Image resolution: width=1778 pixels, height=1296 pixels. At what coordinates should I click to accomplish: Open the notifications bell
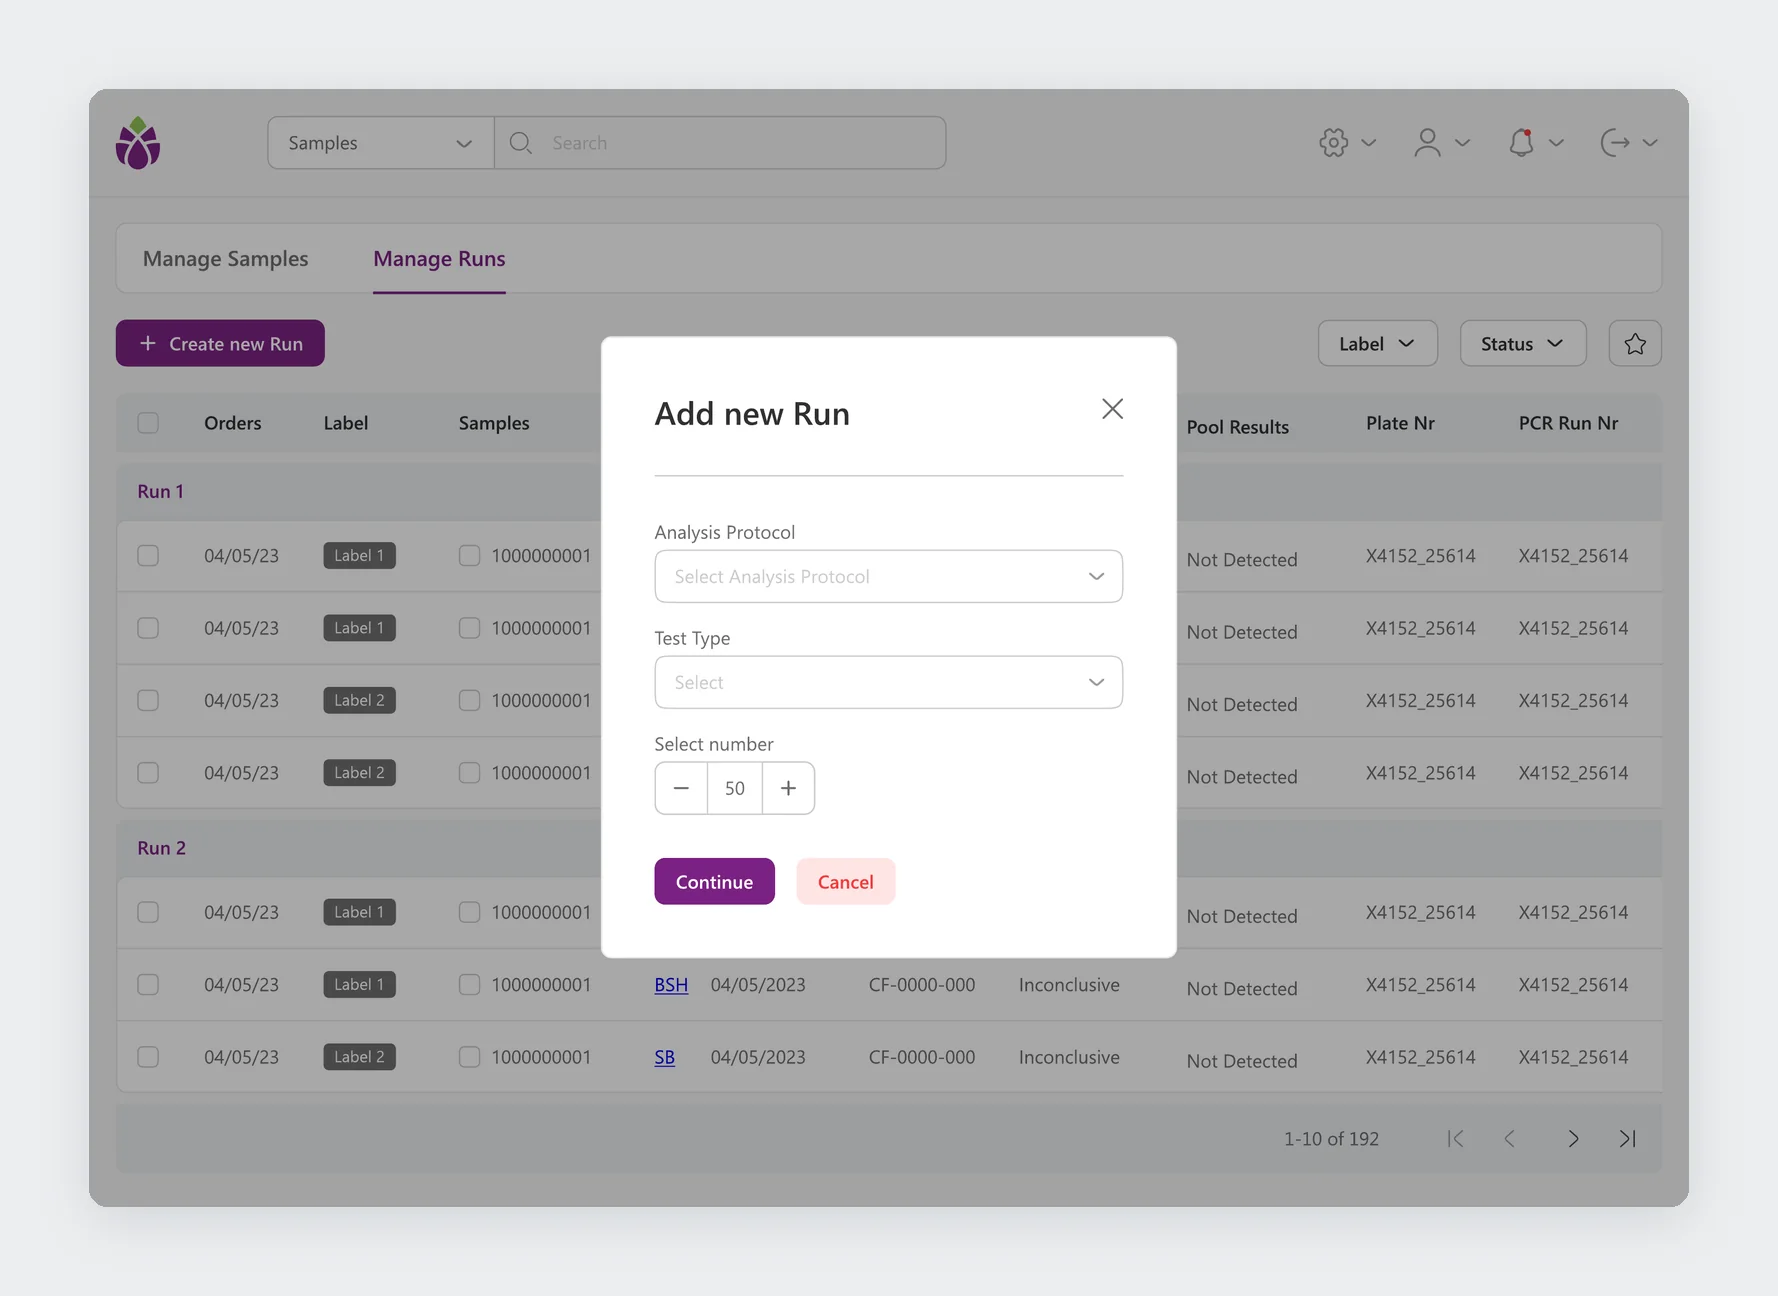[x=1521, y=143]
